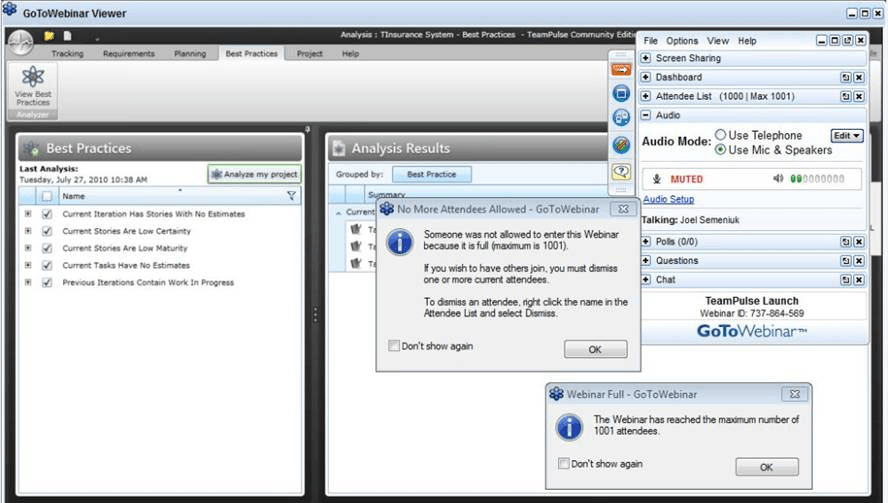Close the Dashboard pane with its X

point(859,78)
